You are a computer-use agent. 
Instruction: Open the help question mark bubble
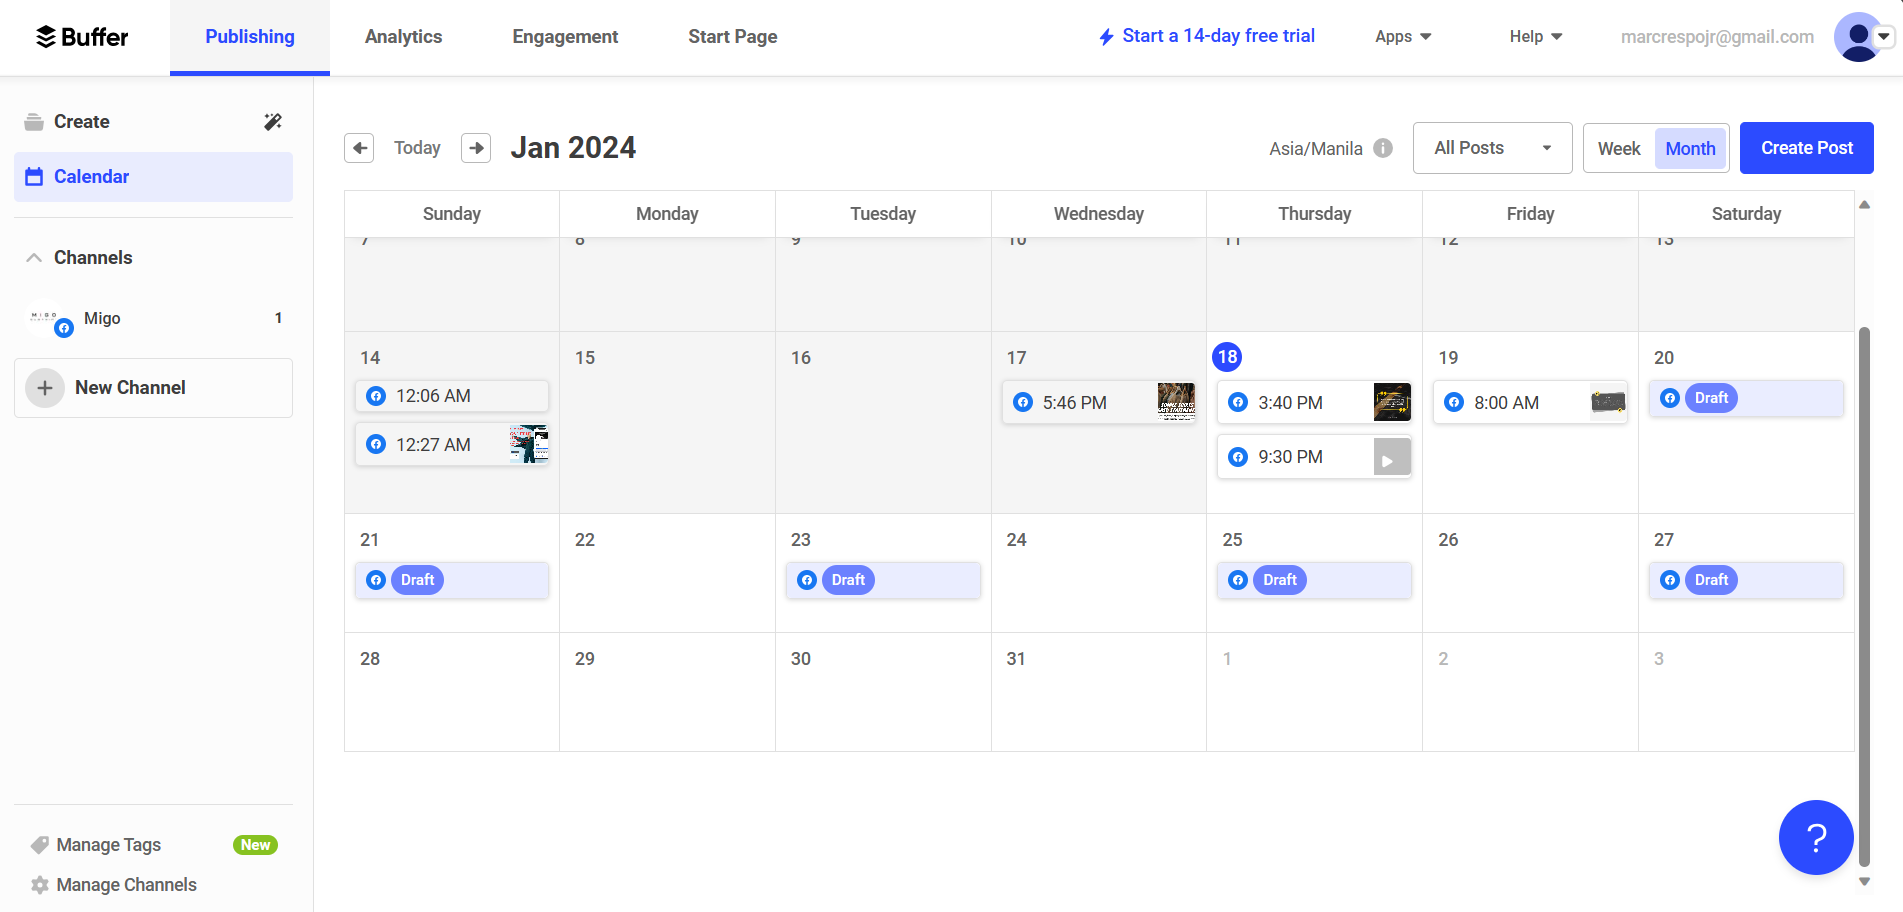(1815, 837)
